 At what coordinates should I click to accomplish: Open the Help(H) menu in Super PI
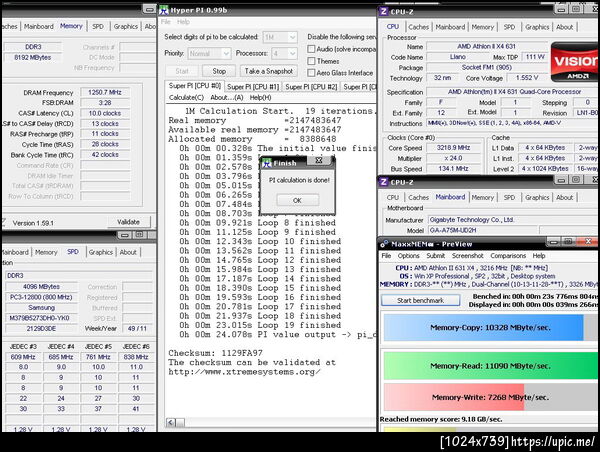pos(261,98)
